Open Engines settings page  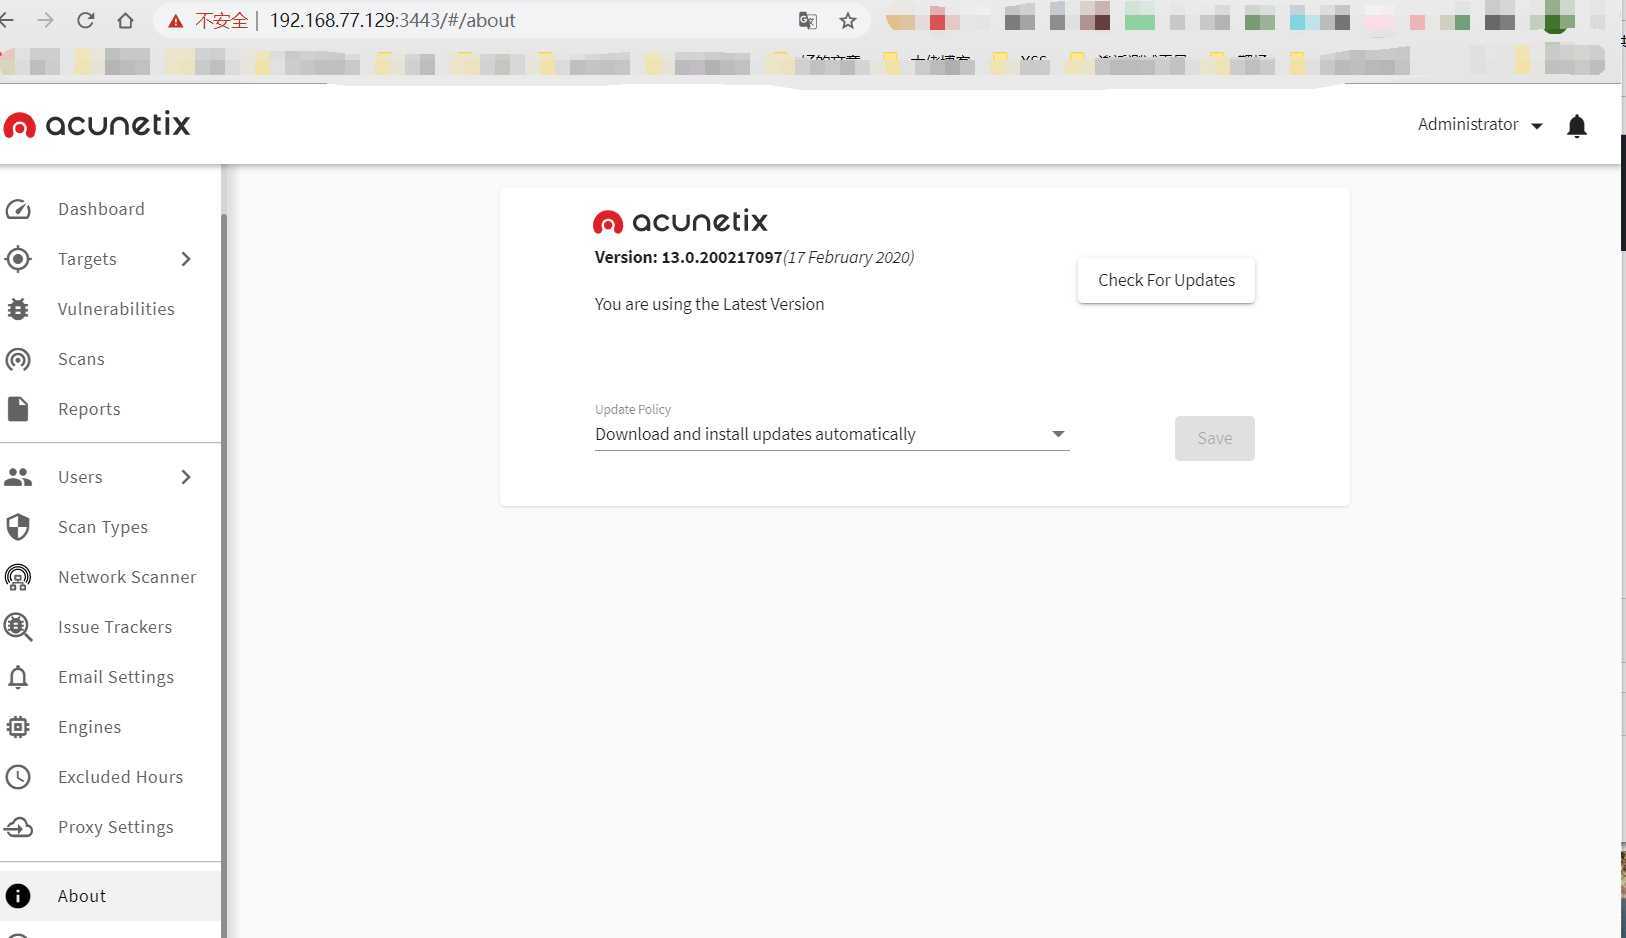click(x=110, y=727)
